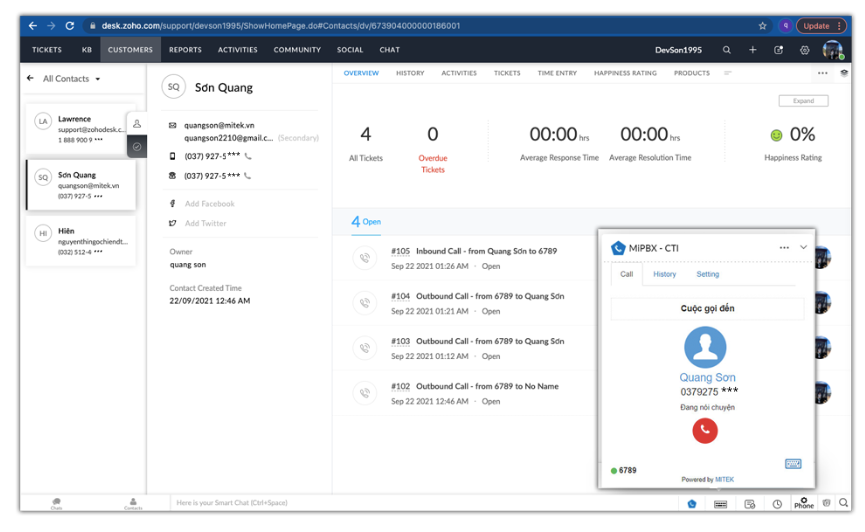
Task: Switch to the History tab in MiPBX
Action: pos(664,274)
